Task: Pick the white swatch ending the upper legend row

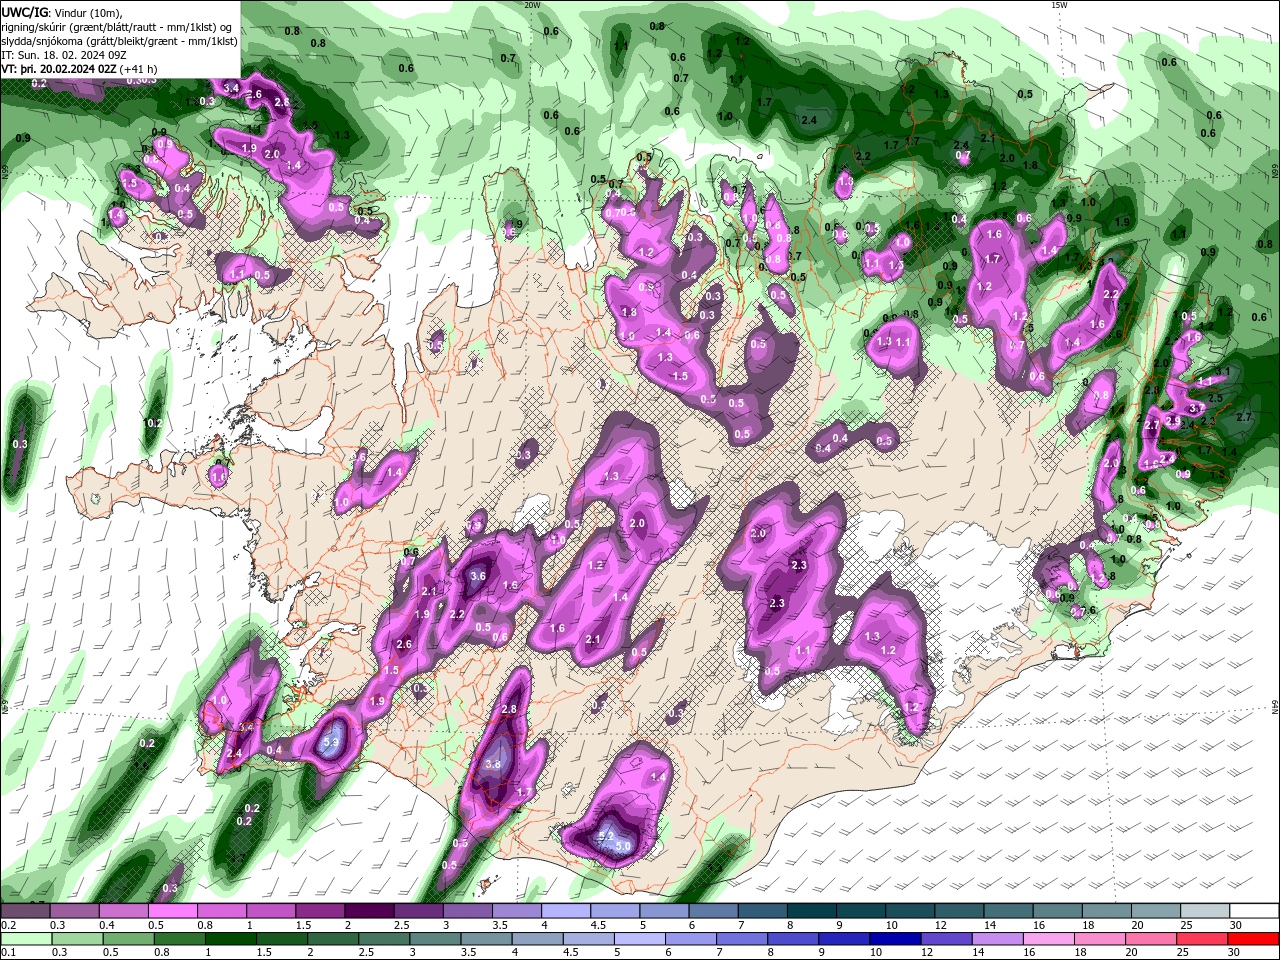Action: tap(1254, 911)
